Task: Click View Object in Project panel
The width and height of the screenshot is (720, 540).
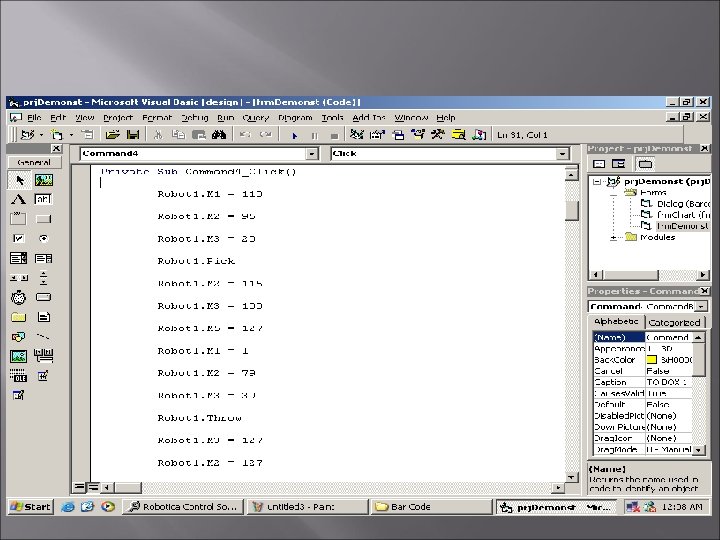Action: click(619, 164)
